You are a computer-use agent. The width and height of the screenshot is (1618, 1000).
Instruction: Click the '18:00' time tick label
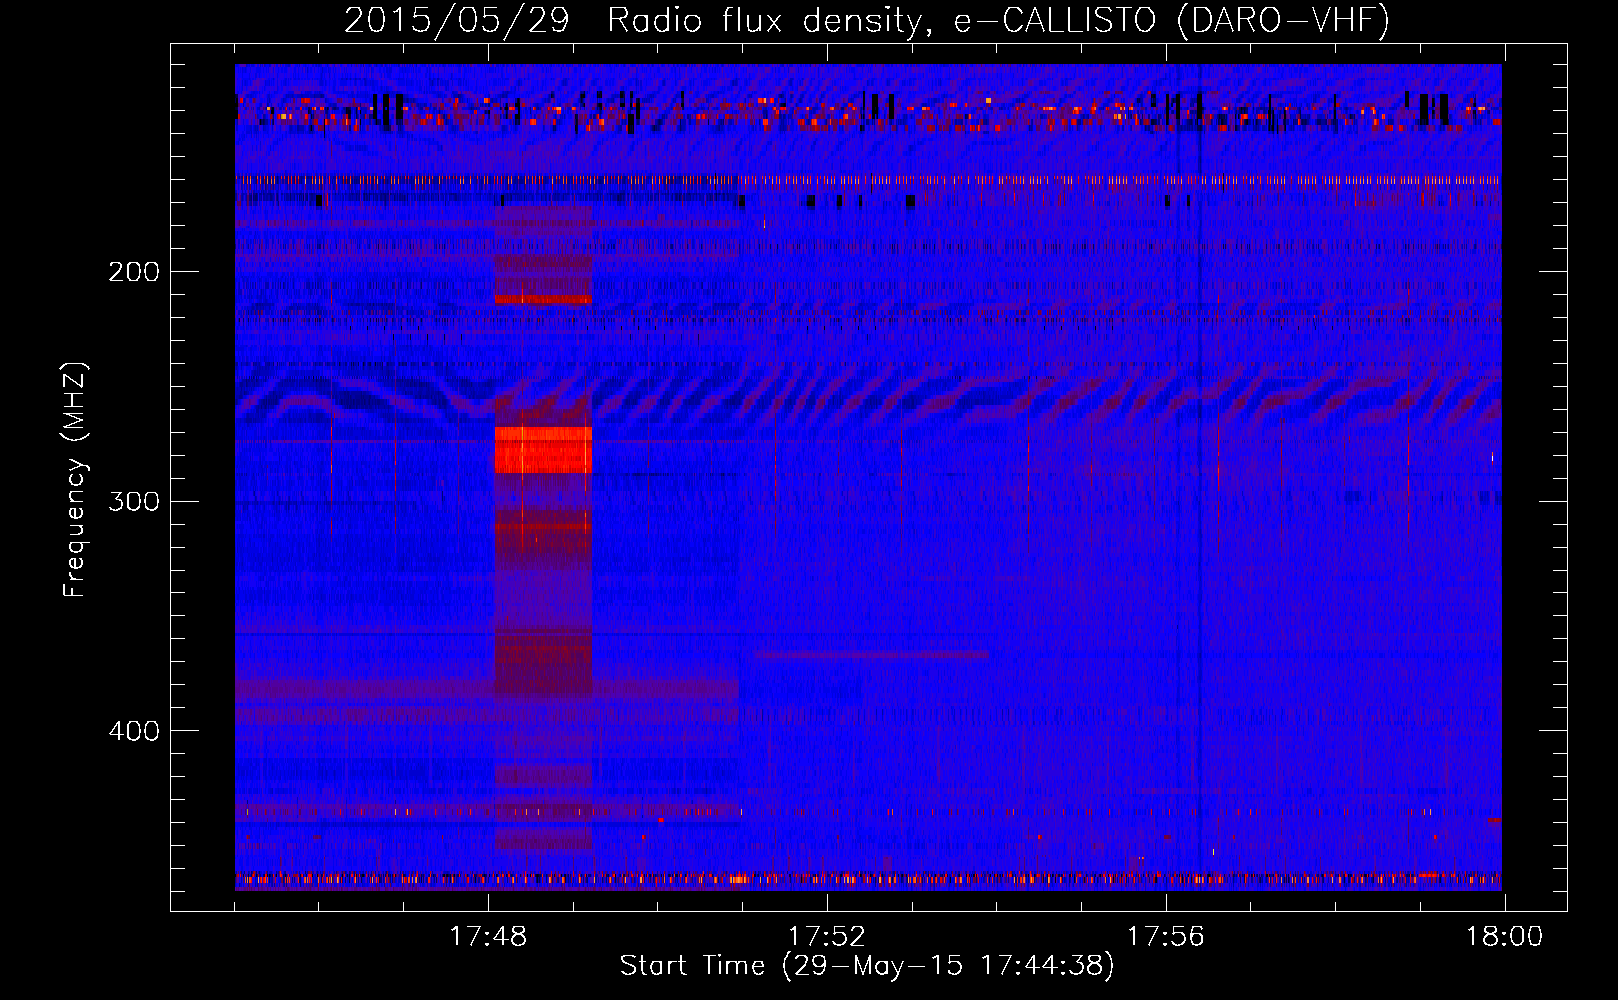click(1504, 937)
